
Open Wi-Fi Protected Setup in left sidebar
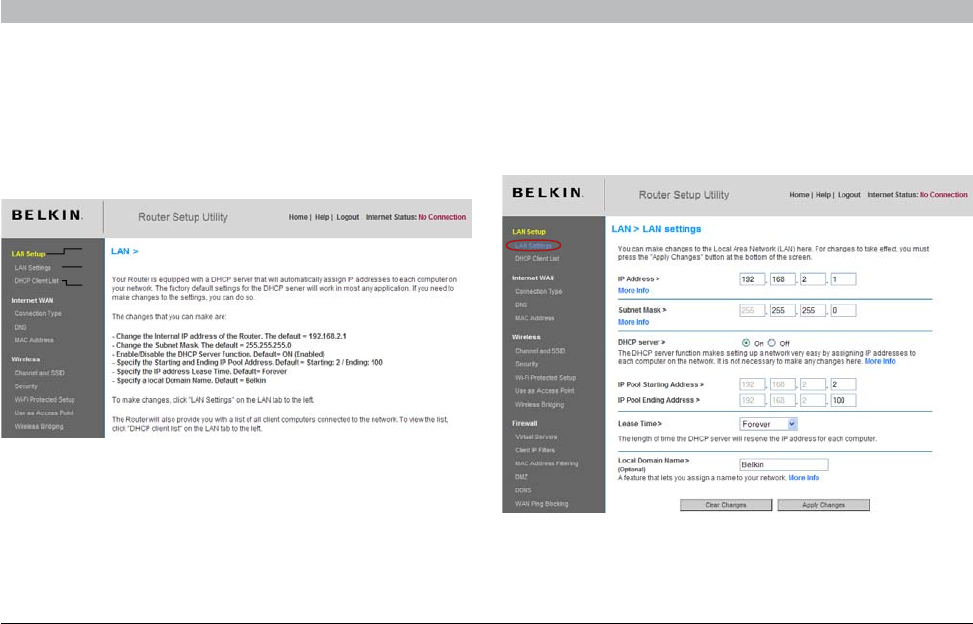point(45,400)
